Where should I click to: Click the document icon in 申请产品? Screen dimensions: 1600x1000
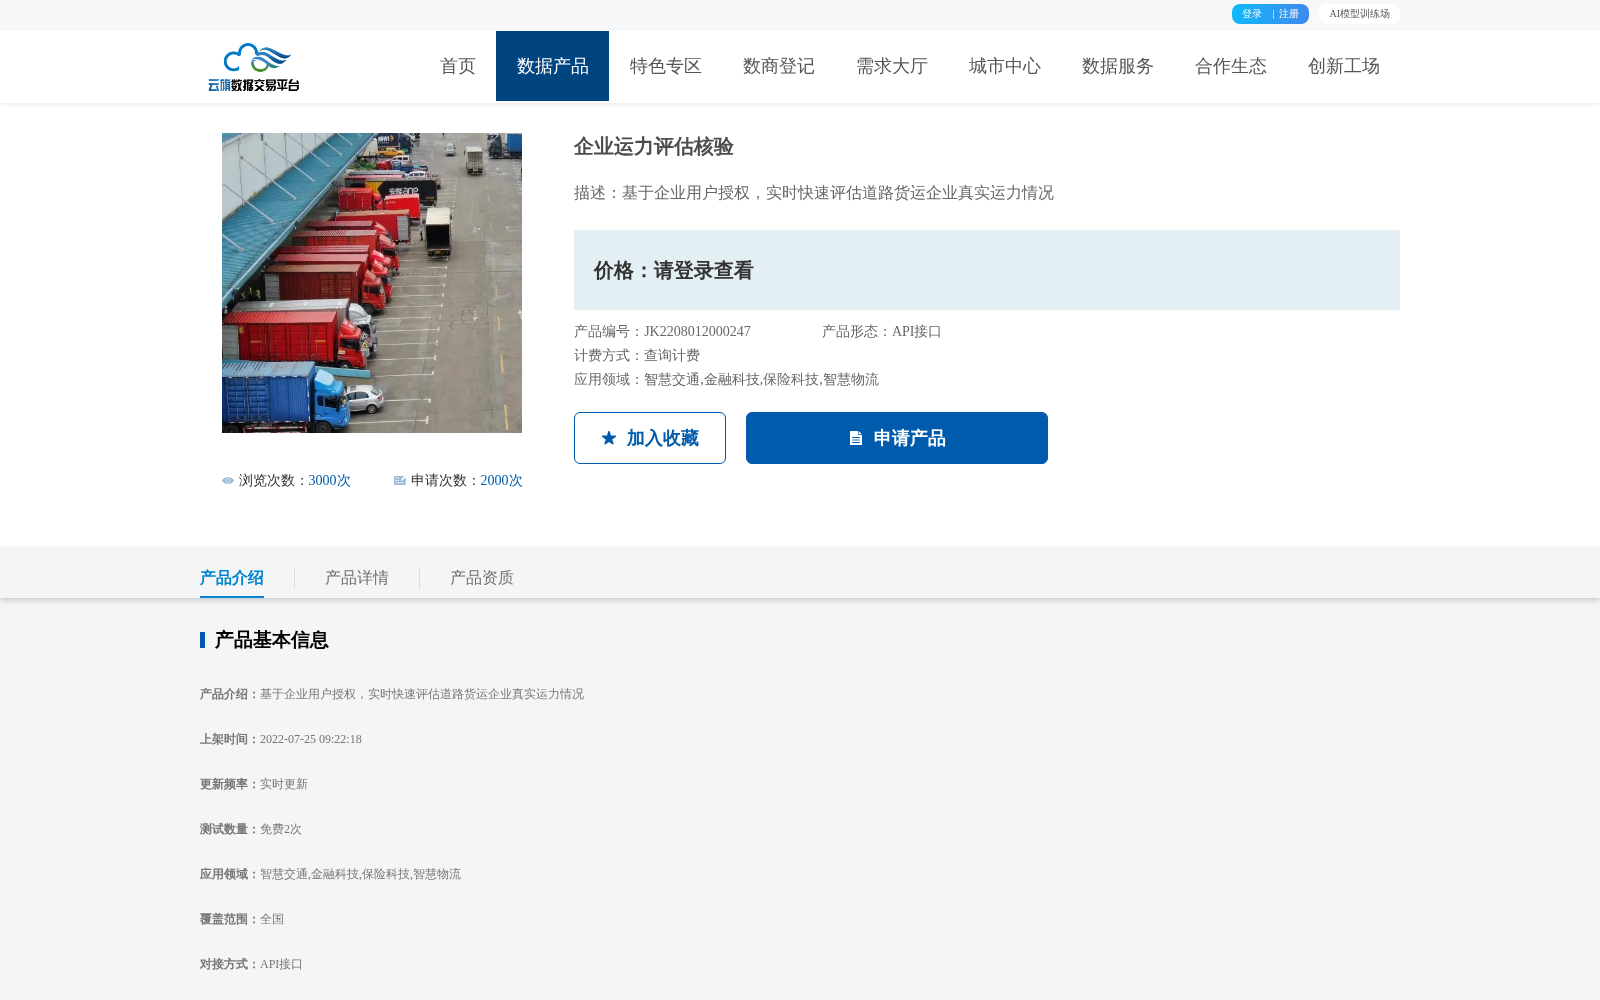point(856,438)
